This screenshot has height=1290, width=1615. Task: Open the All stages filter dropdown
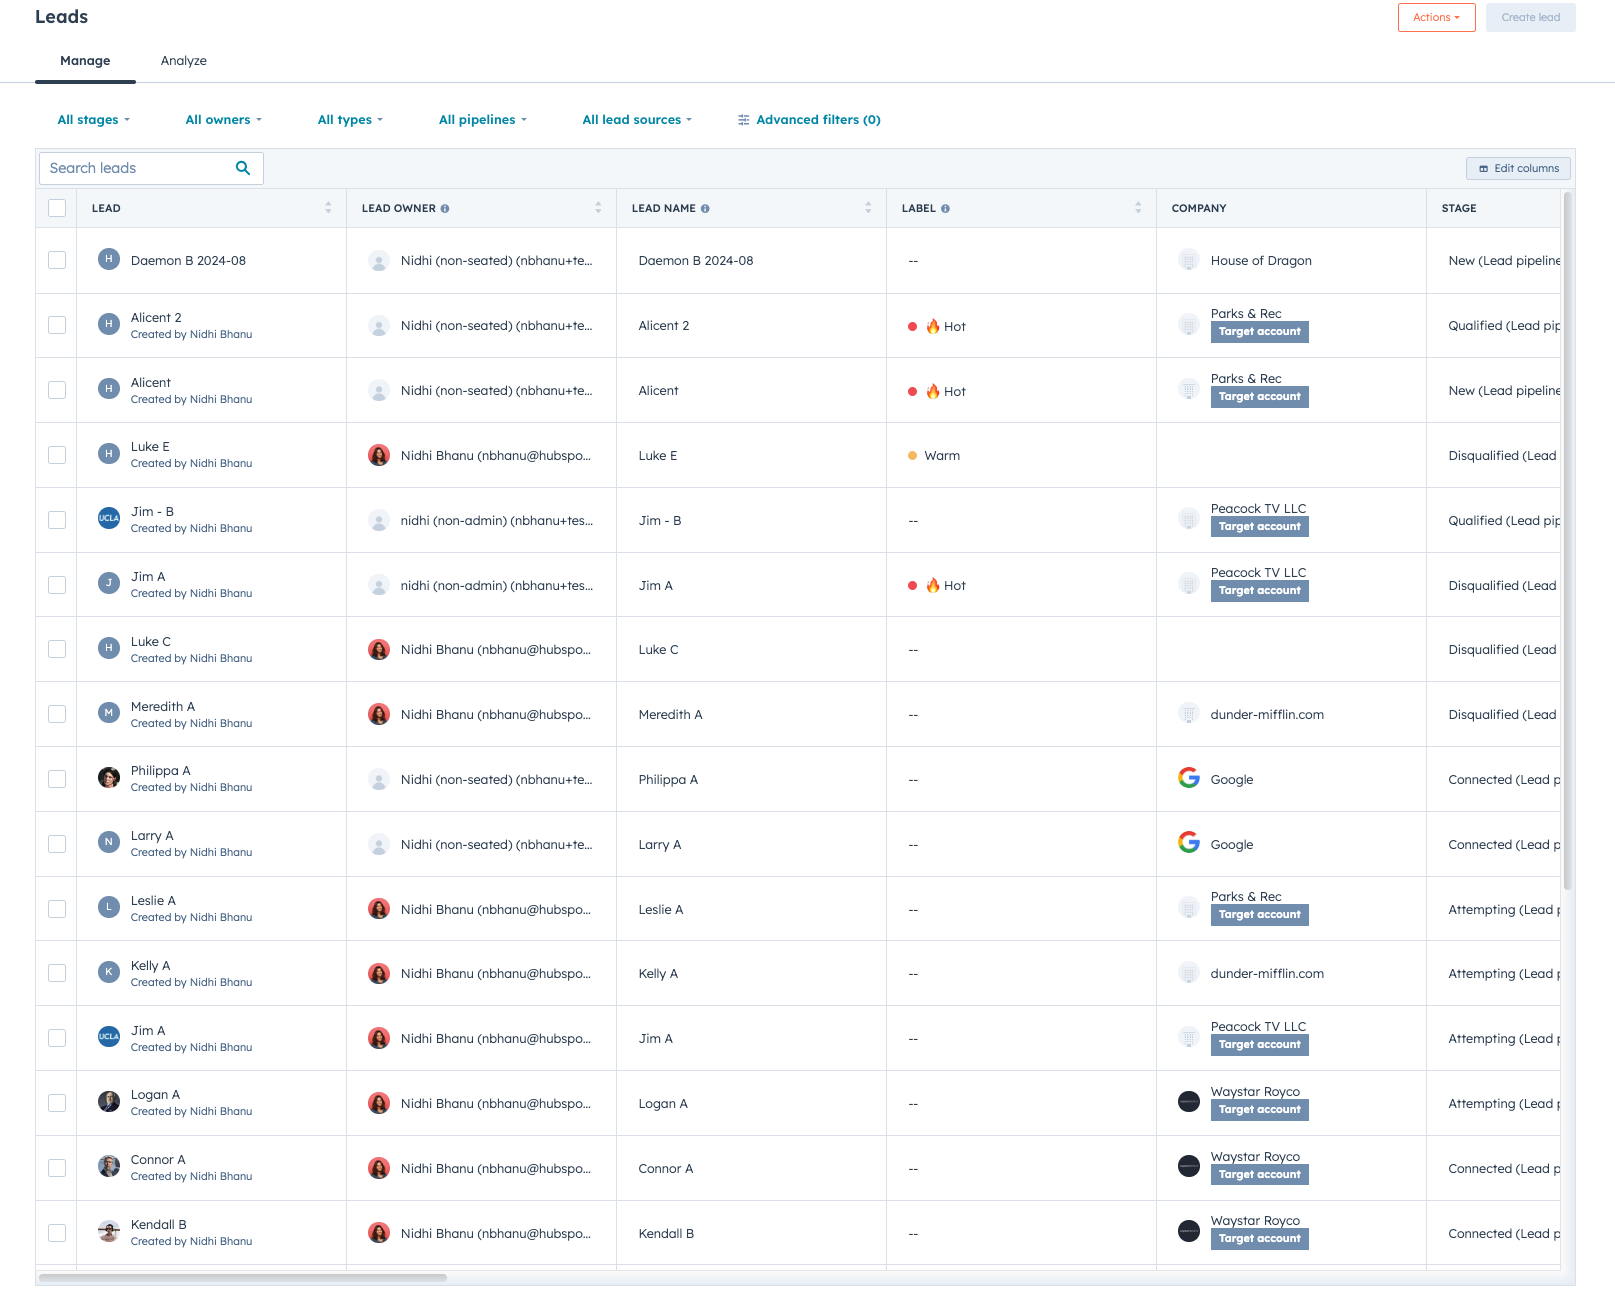[x=93, y=120]
